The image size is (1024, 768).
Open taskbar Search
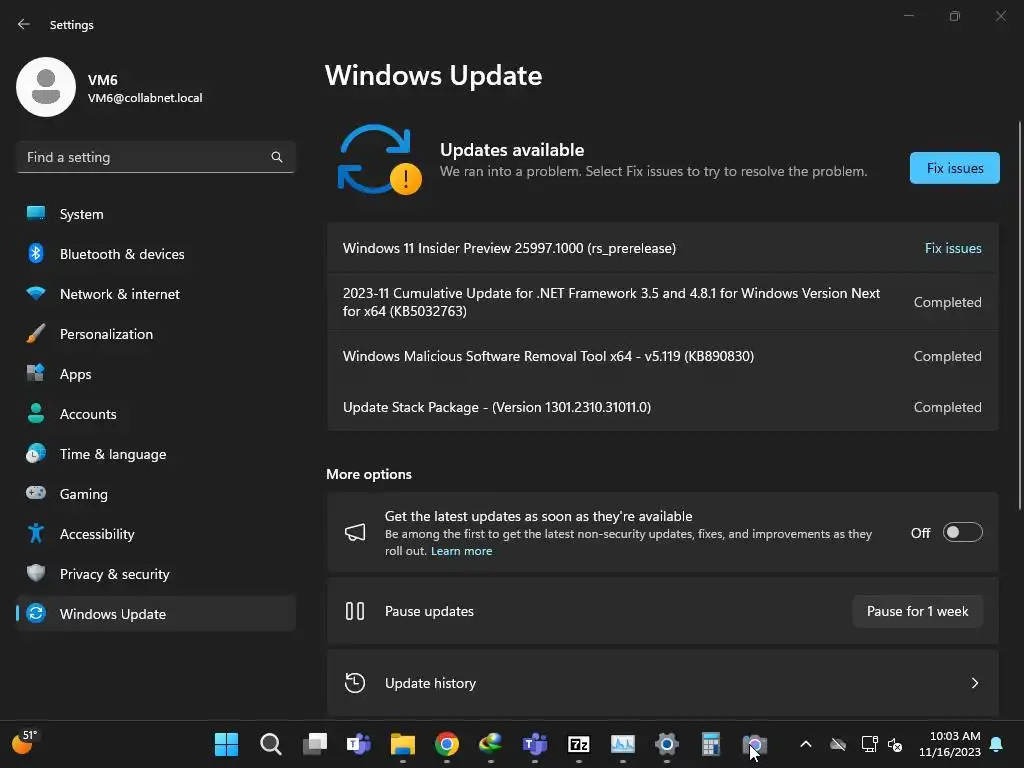click(270, 744)
